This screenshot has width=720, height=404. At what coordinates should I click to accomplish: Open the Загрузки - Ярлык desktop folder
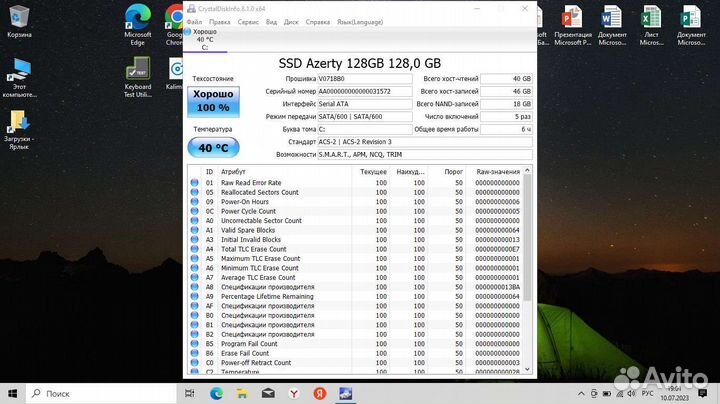19,130
